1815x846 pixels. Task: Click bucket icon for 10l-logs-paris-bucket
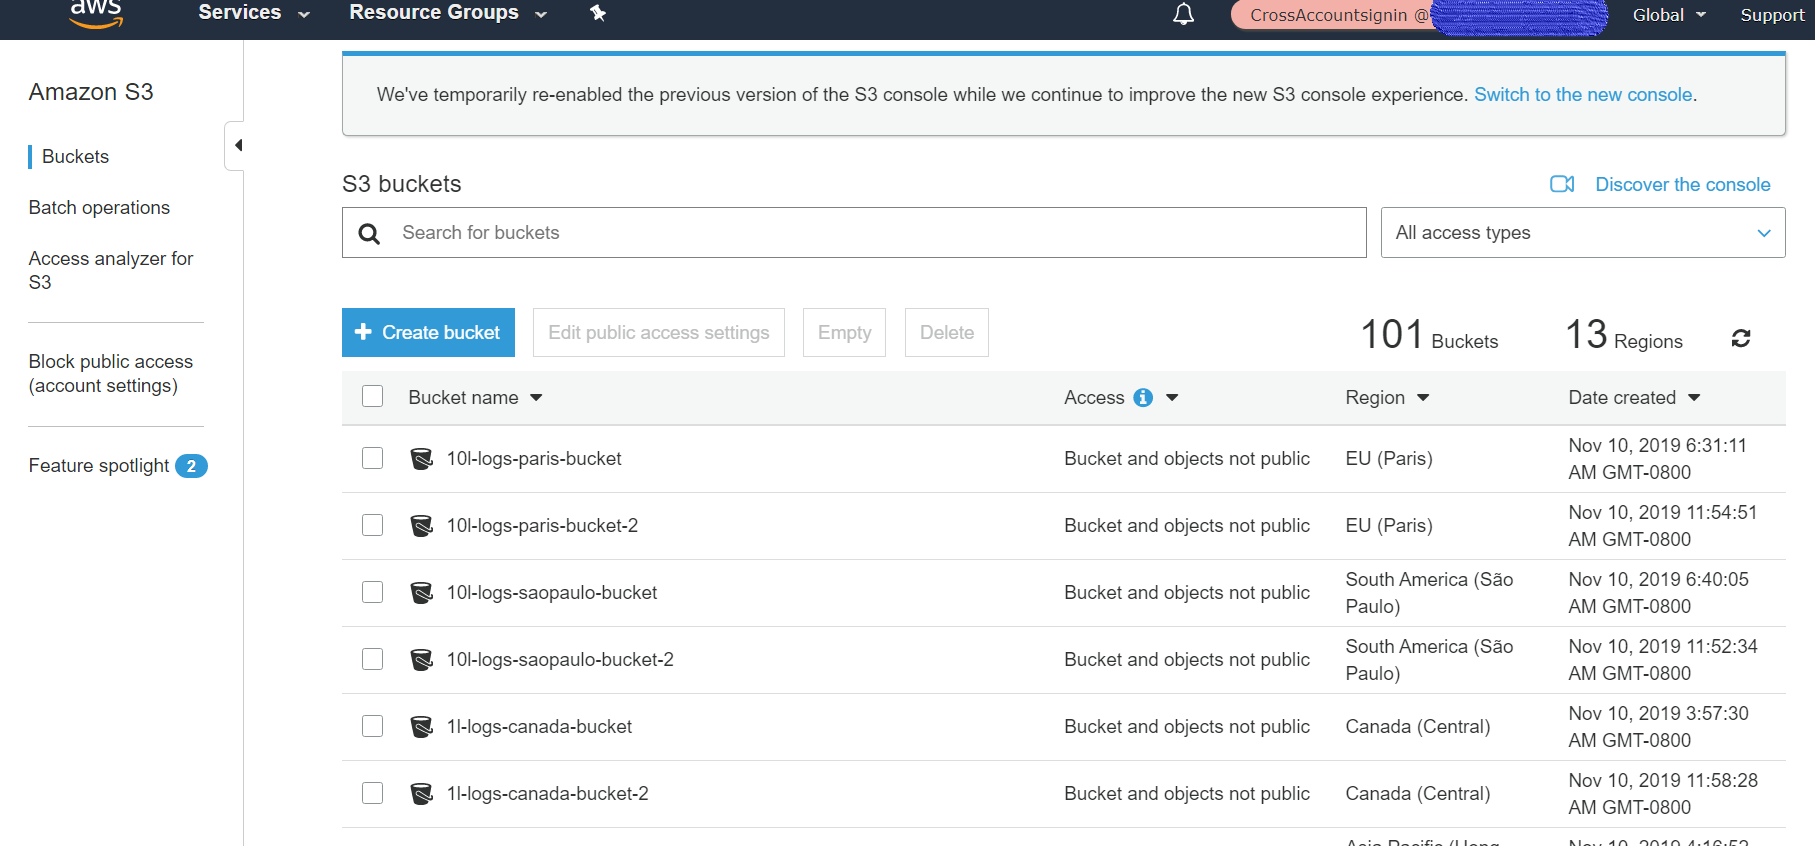(x=422, y=459)
